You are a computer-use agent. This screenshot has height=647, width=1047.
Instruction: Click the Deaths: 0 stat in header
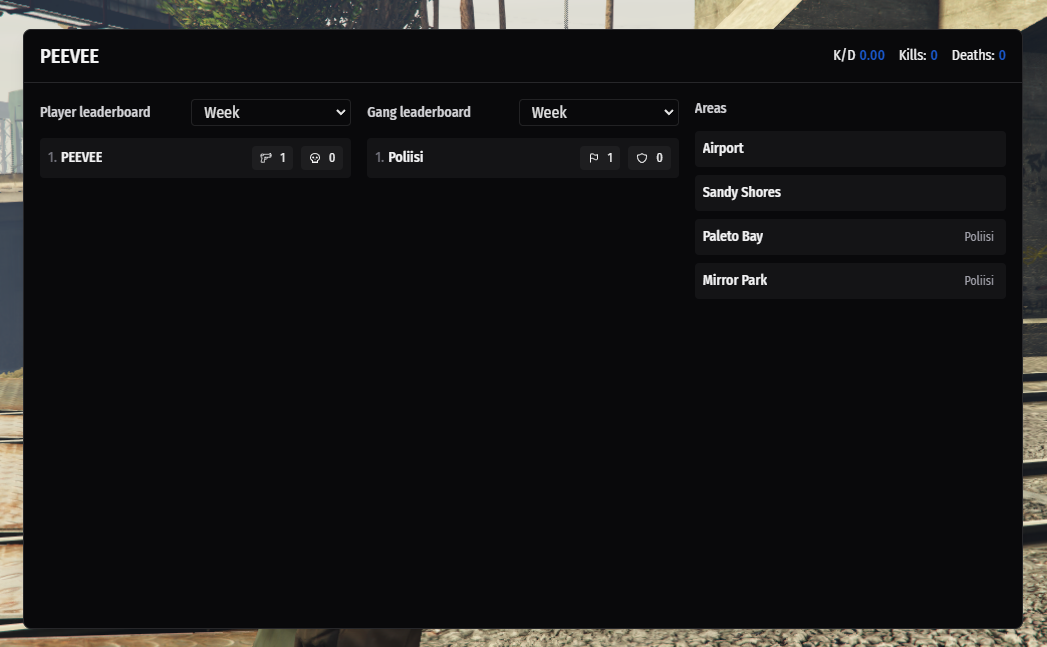(978, 55)
